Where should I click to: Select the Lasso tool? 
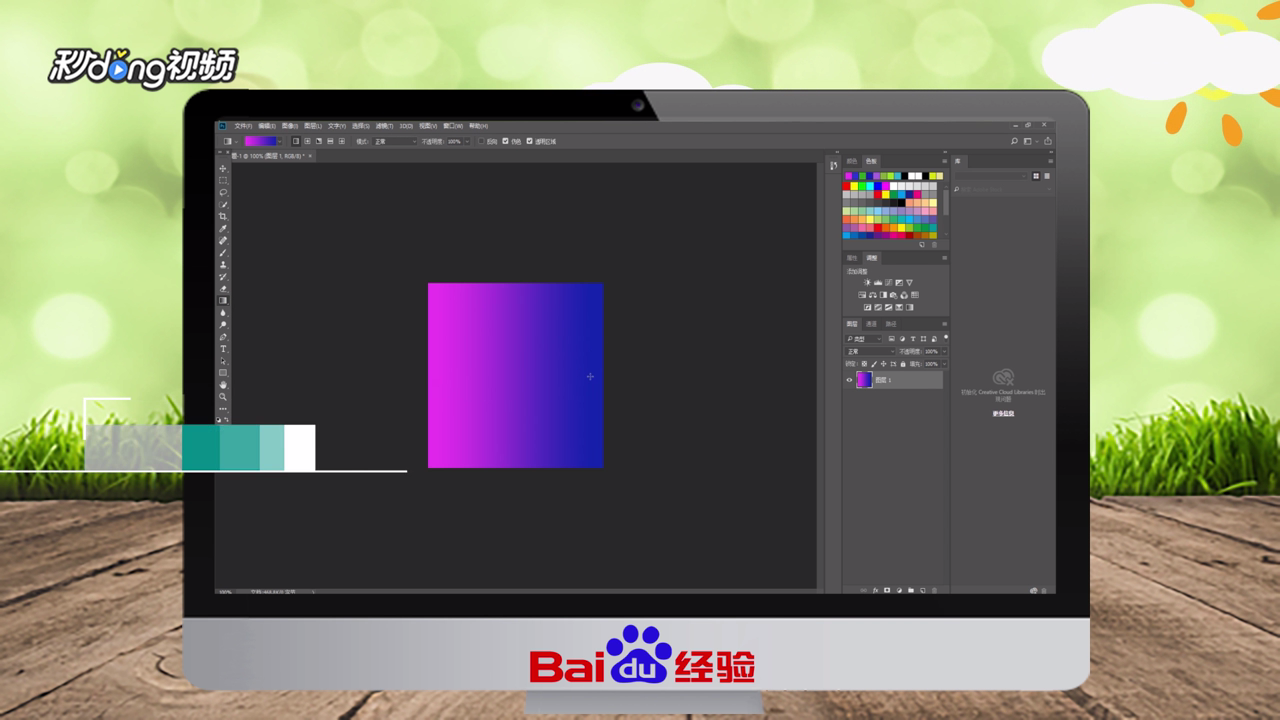(223, 192)
